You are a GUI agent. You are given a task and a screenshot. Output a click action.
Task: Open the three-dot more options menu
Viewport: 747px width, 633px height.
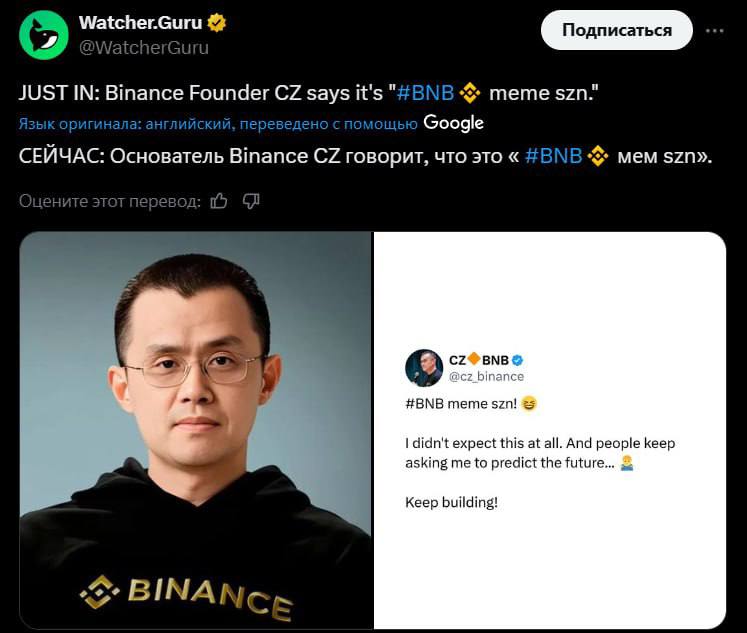[x=715, y=31]
